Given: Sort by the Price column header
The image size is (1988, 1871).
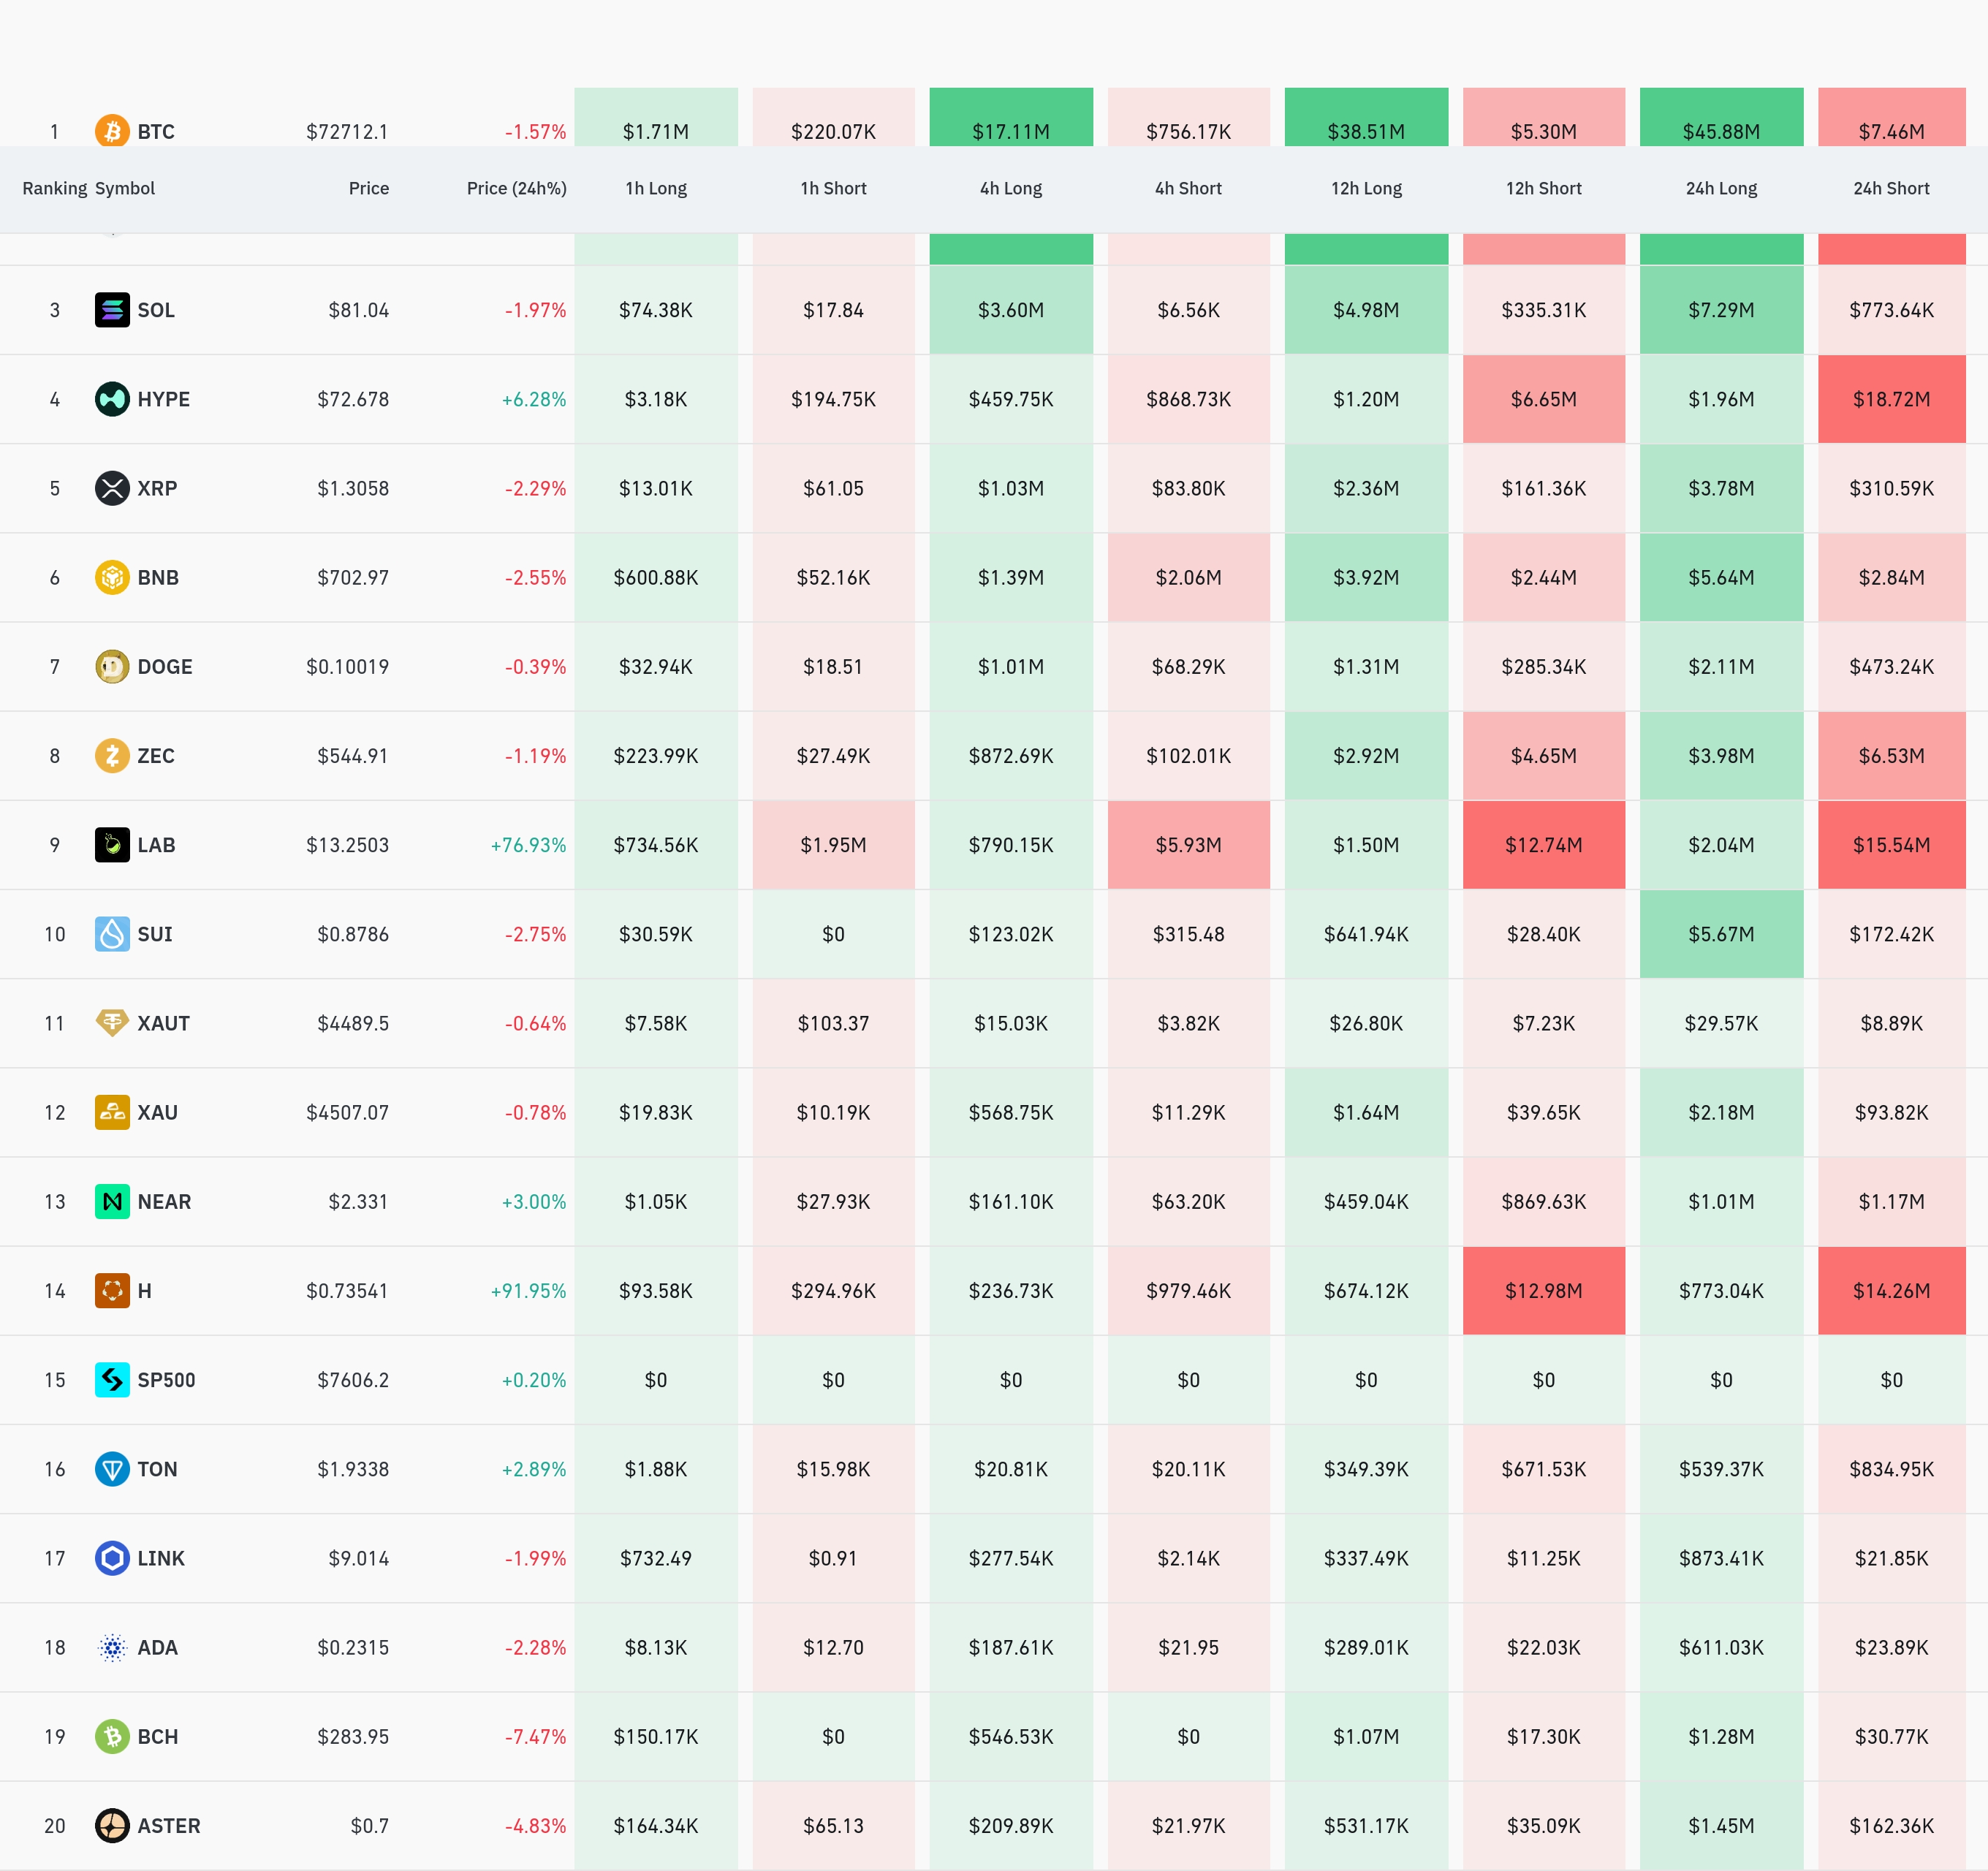Looking at the screenshot, I should 369,188.
